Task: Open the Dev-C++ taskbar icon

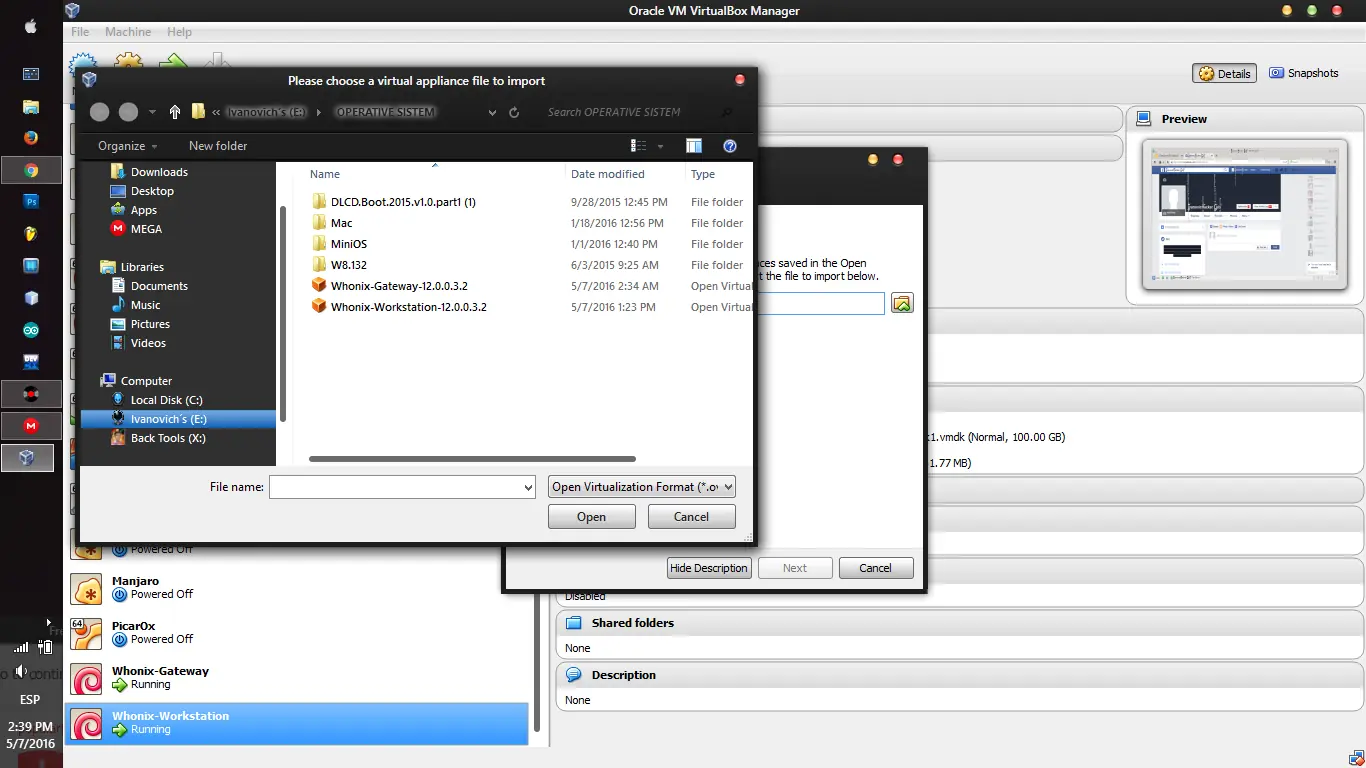Action: click(31, 361)
